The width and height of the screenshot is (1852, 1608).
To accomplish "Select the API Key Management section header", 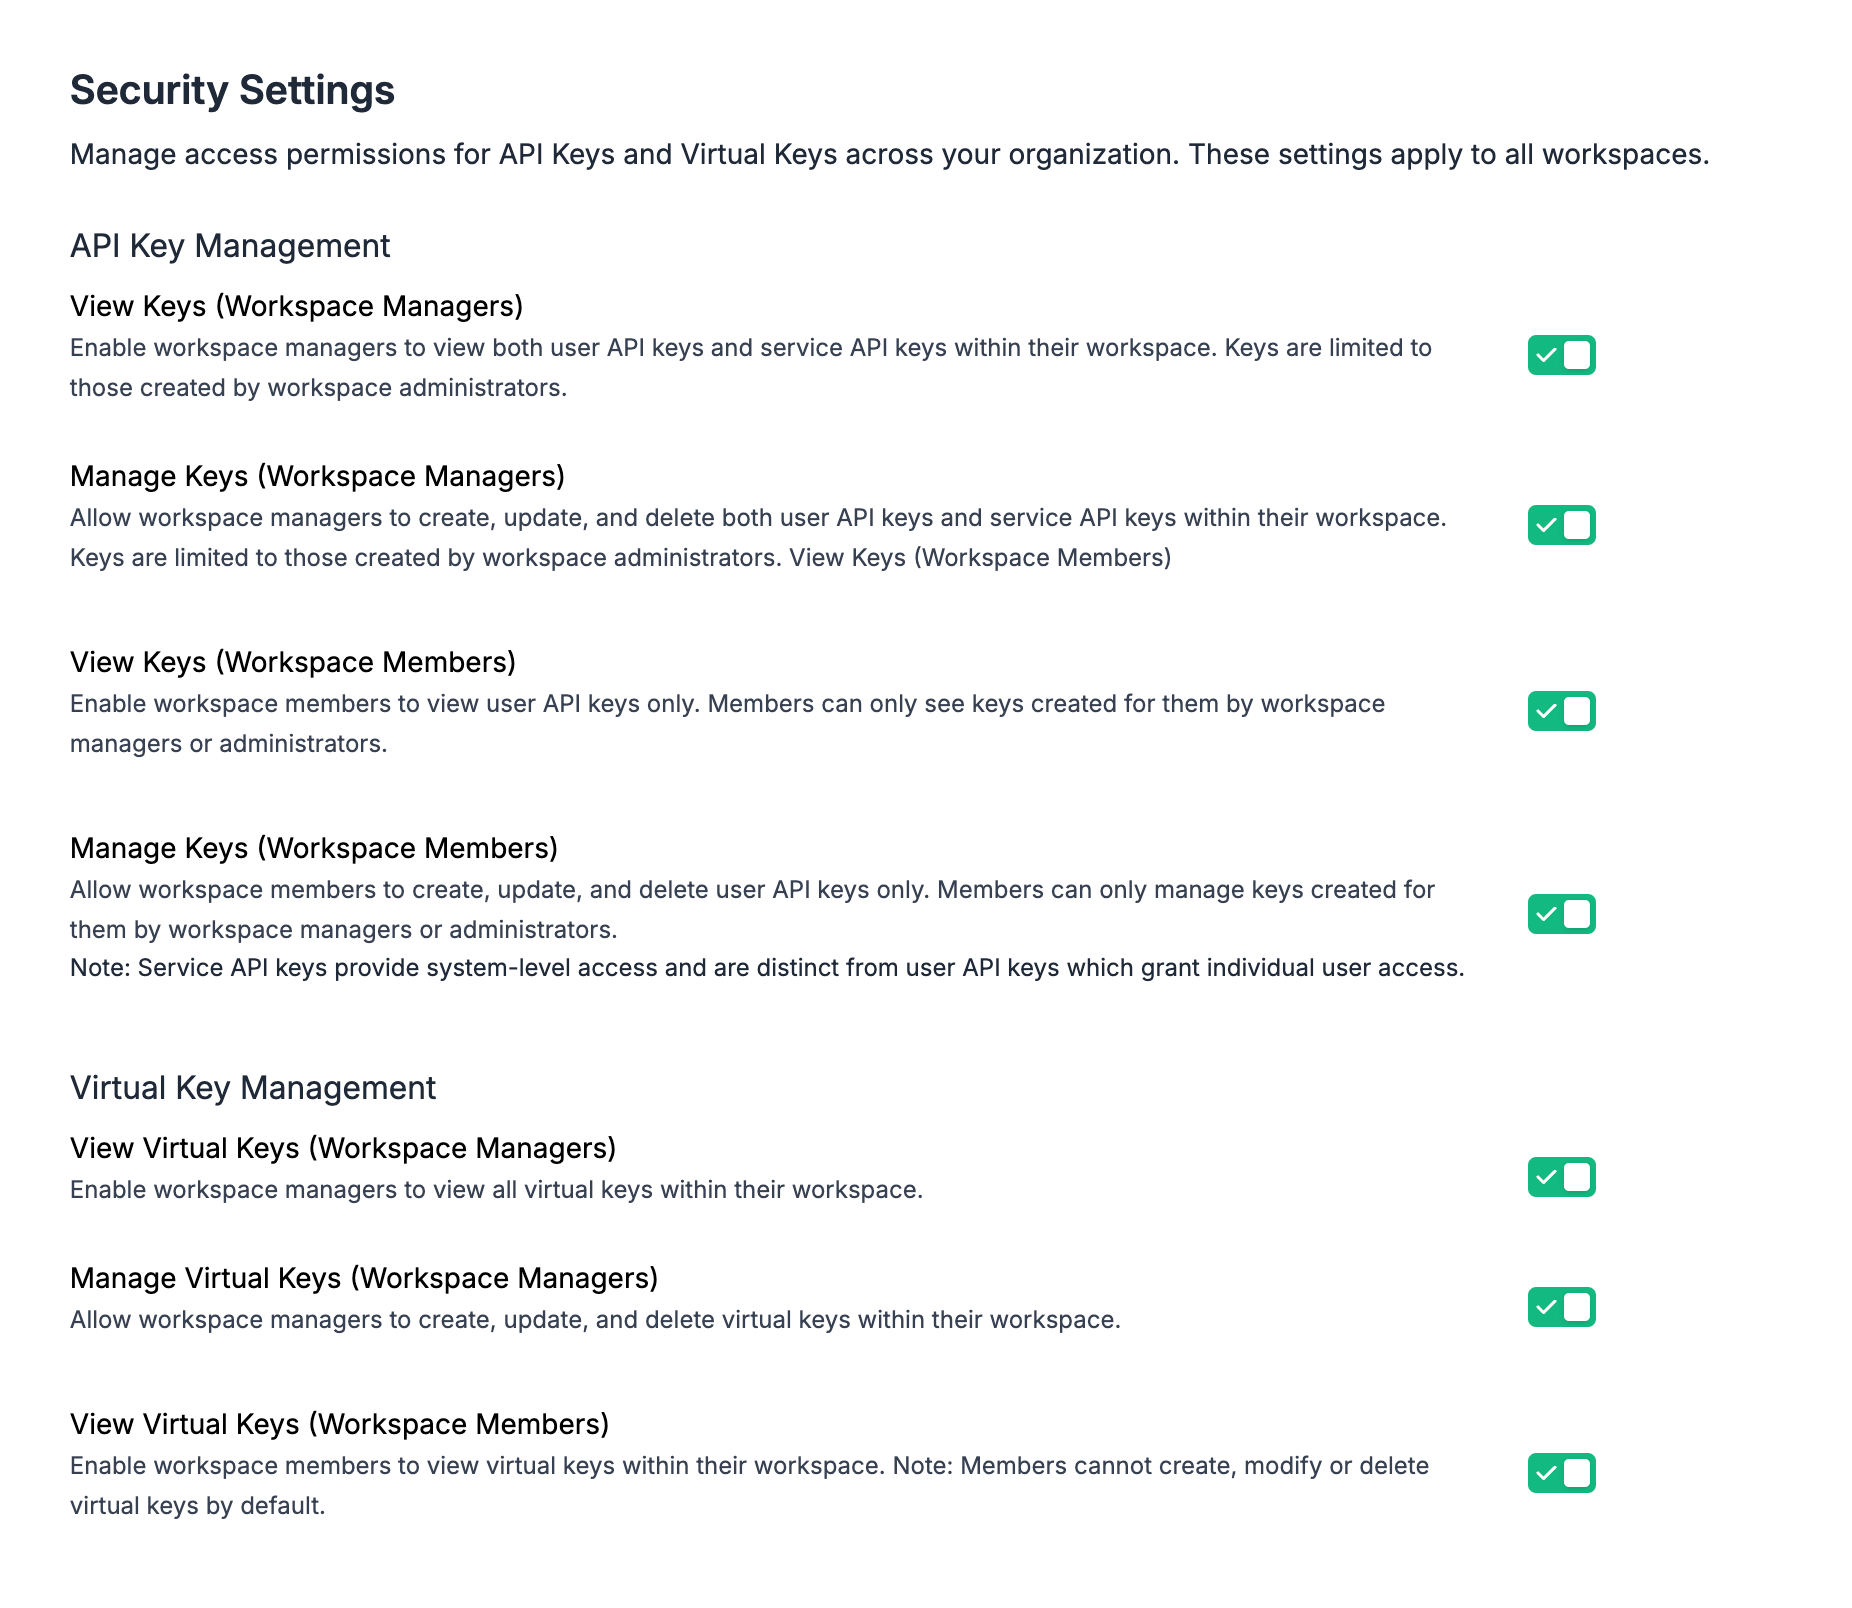I will [230, 246].
